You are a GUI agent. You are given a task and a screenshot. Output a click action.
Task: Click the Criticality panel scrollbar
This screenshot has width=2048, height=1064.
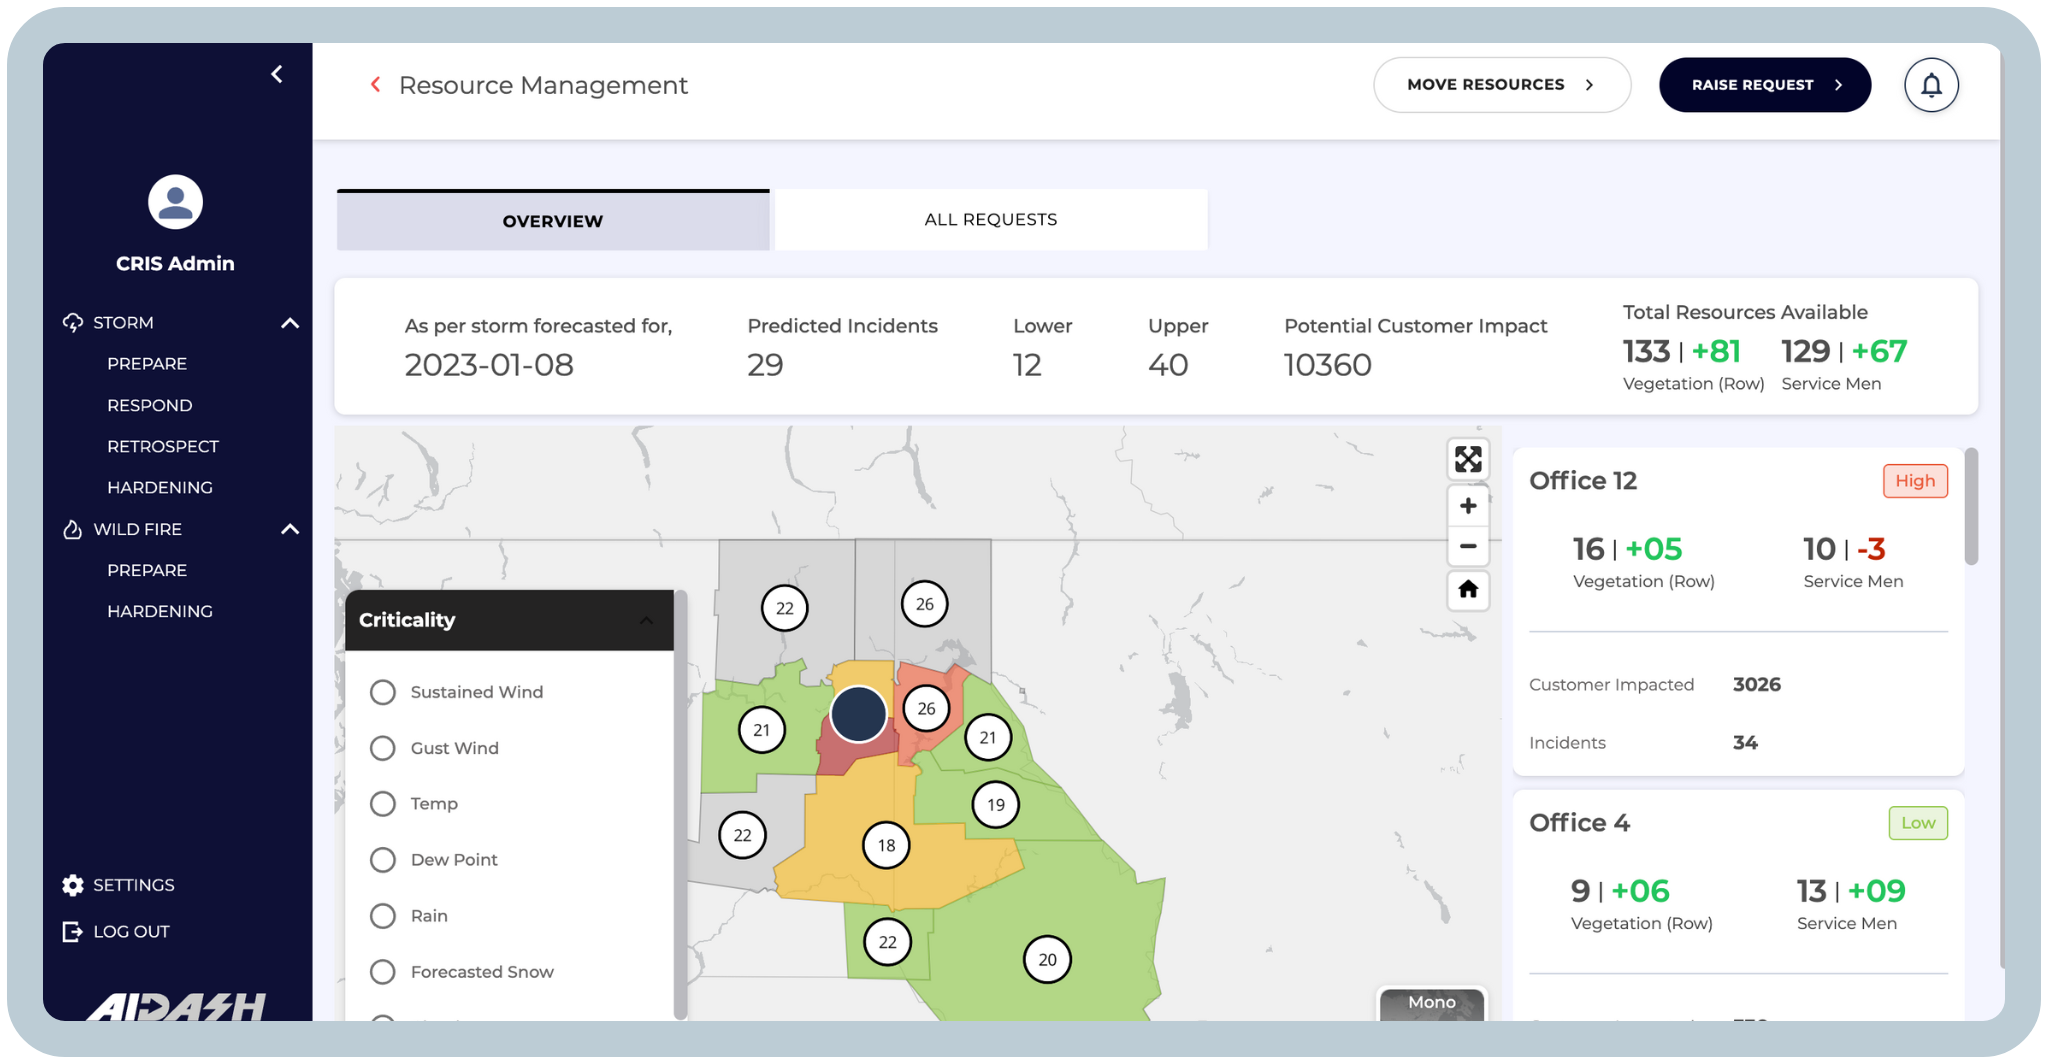pos(681,804)
